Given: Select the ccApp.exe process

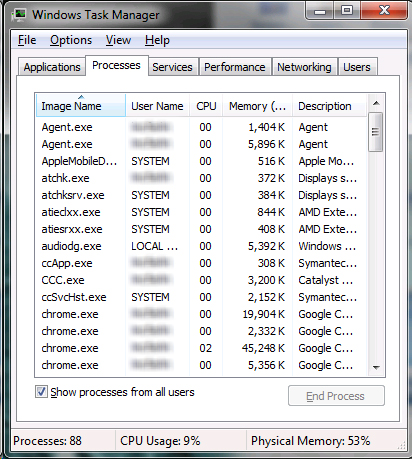Looking at the screenshot, I should point(201,263).
